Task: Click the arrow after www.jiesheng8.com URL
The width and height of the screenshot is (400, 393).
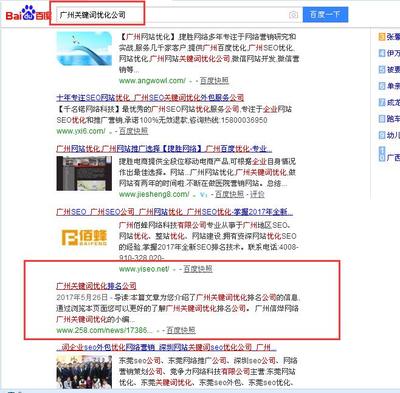Action: (x=195, y=195)
